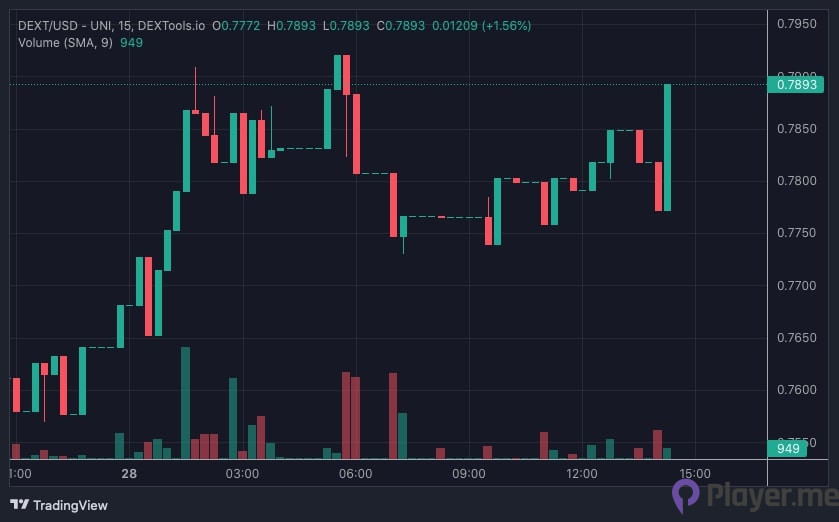
Task: Click the last green candle at right edge
Action: pos(667,147)
